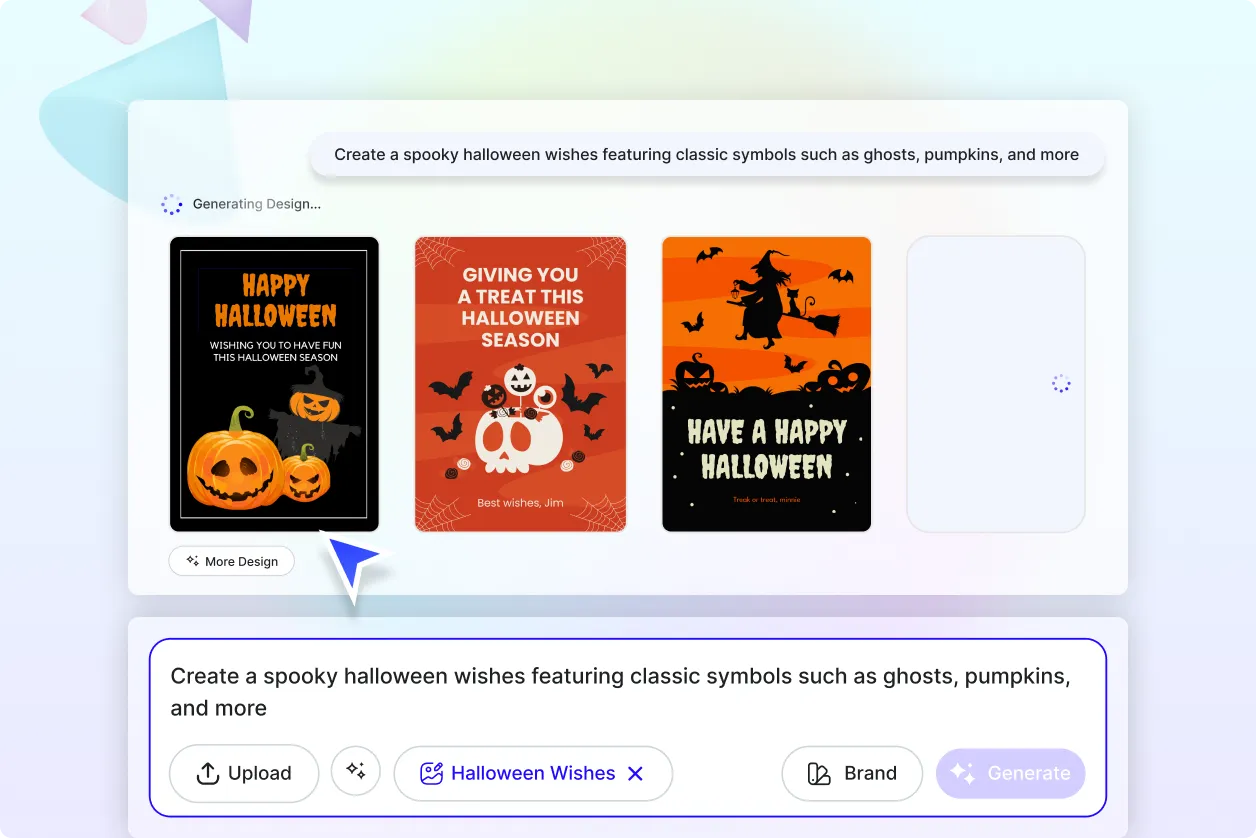Click the Generating Design spinner icon
Viewport: 1256px width, 838px height.
(x=172, y=204)
